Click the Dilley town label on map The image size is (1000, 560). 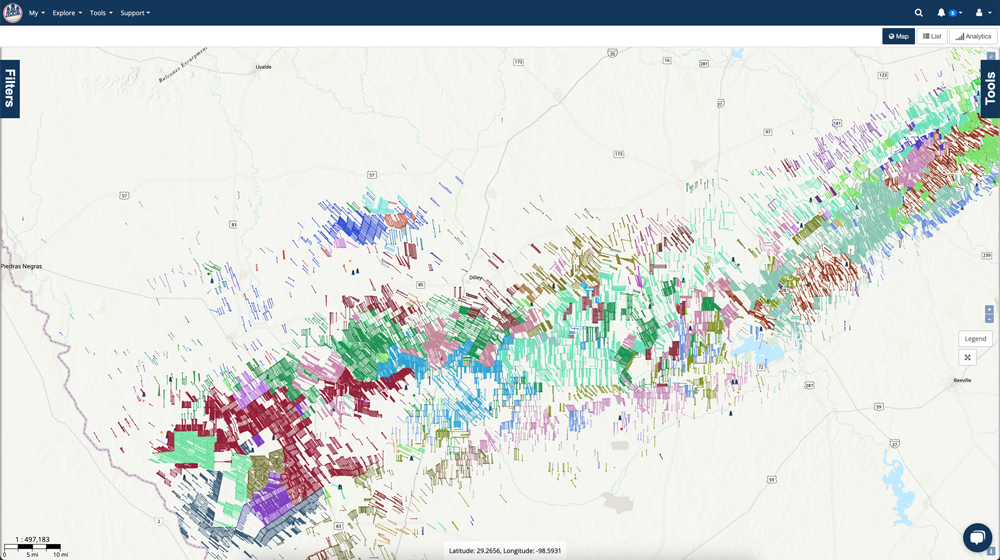pyautogui.click(x=476, y=277)
